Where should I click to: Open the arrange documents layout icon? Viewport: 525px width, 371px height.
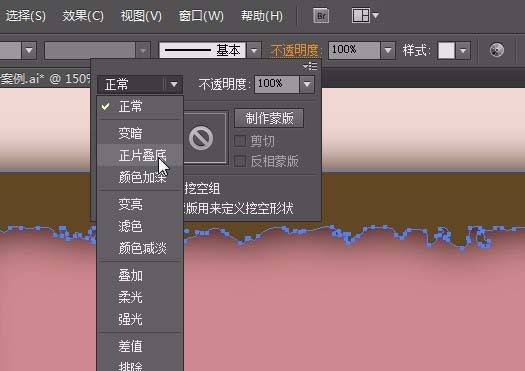pyautogui.click(x=361, y=16)
